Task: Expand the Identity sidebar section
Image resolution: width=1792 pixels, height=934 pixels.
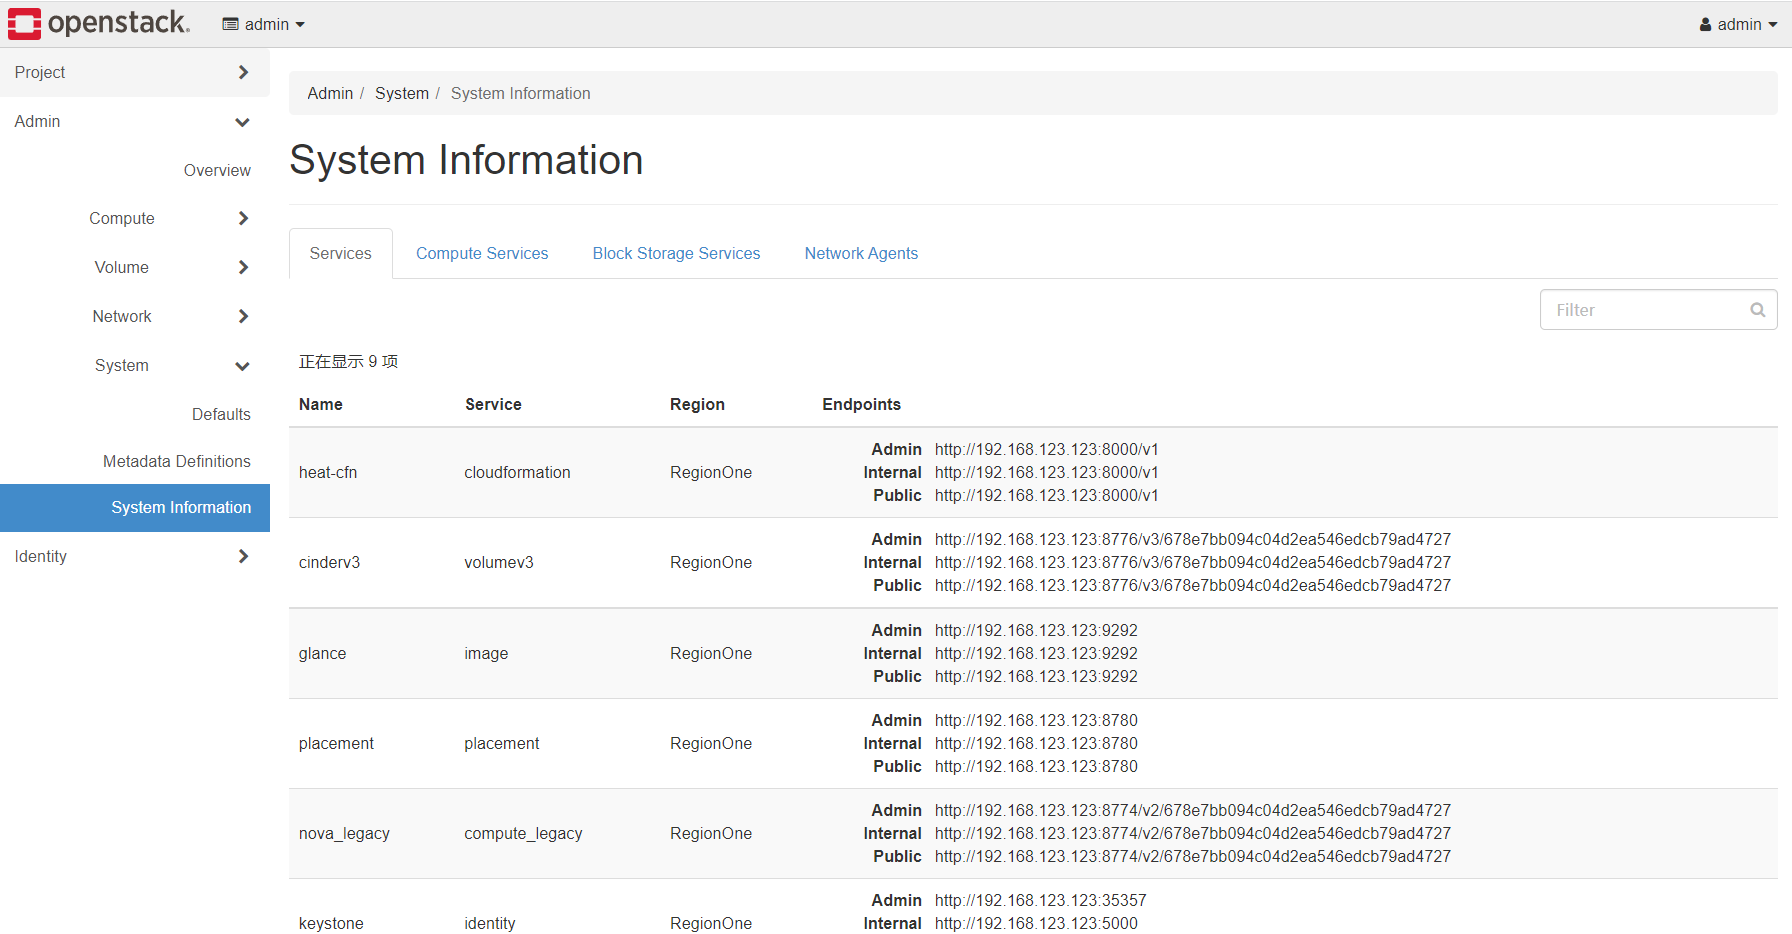Action: [135, 556]
